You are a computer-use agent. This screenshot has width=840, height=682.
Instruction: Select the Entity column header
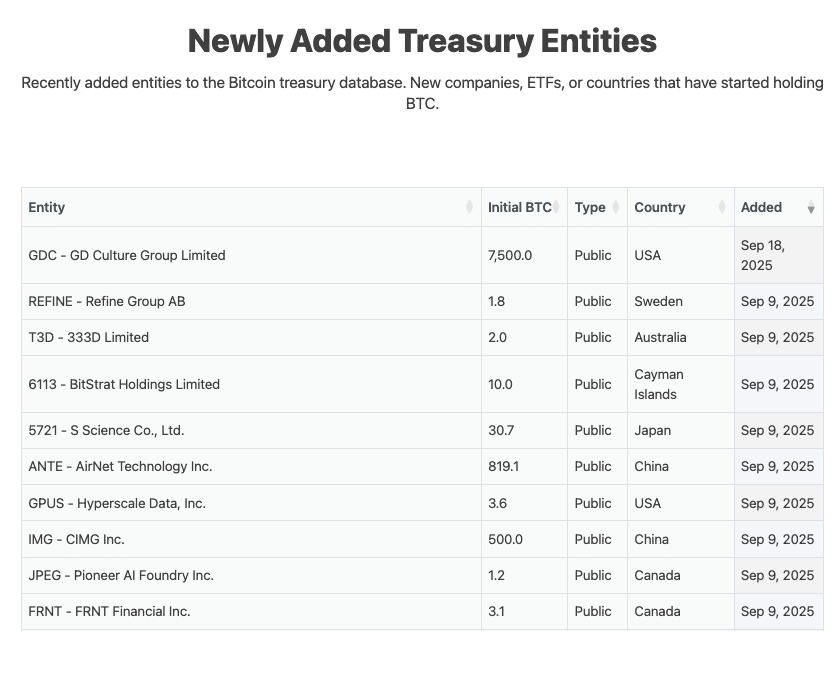tap(47, 207)
